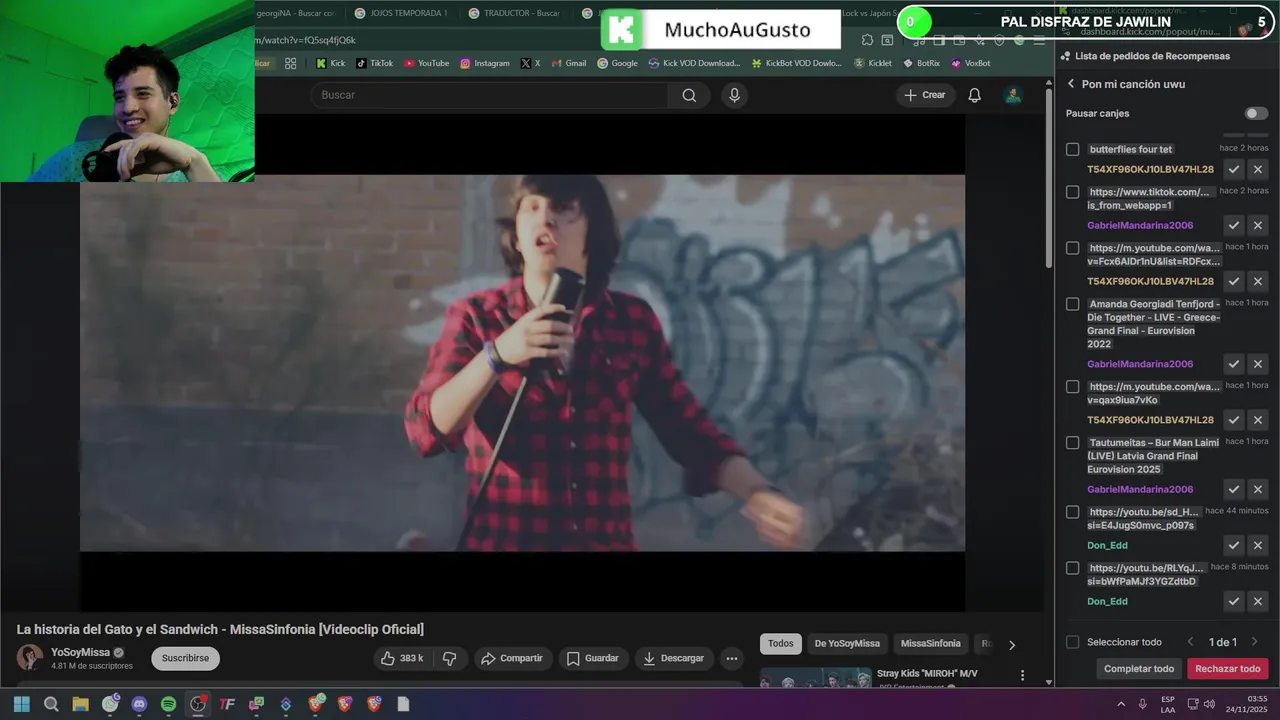The width and height of the screenshot is (1280, 720).
Task: Open Discord from the taskbar
Action: click(139, 704)
